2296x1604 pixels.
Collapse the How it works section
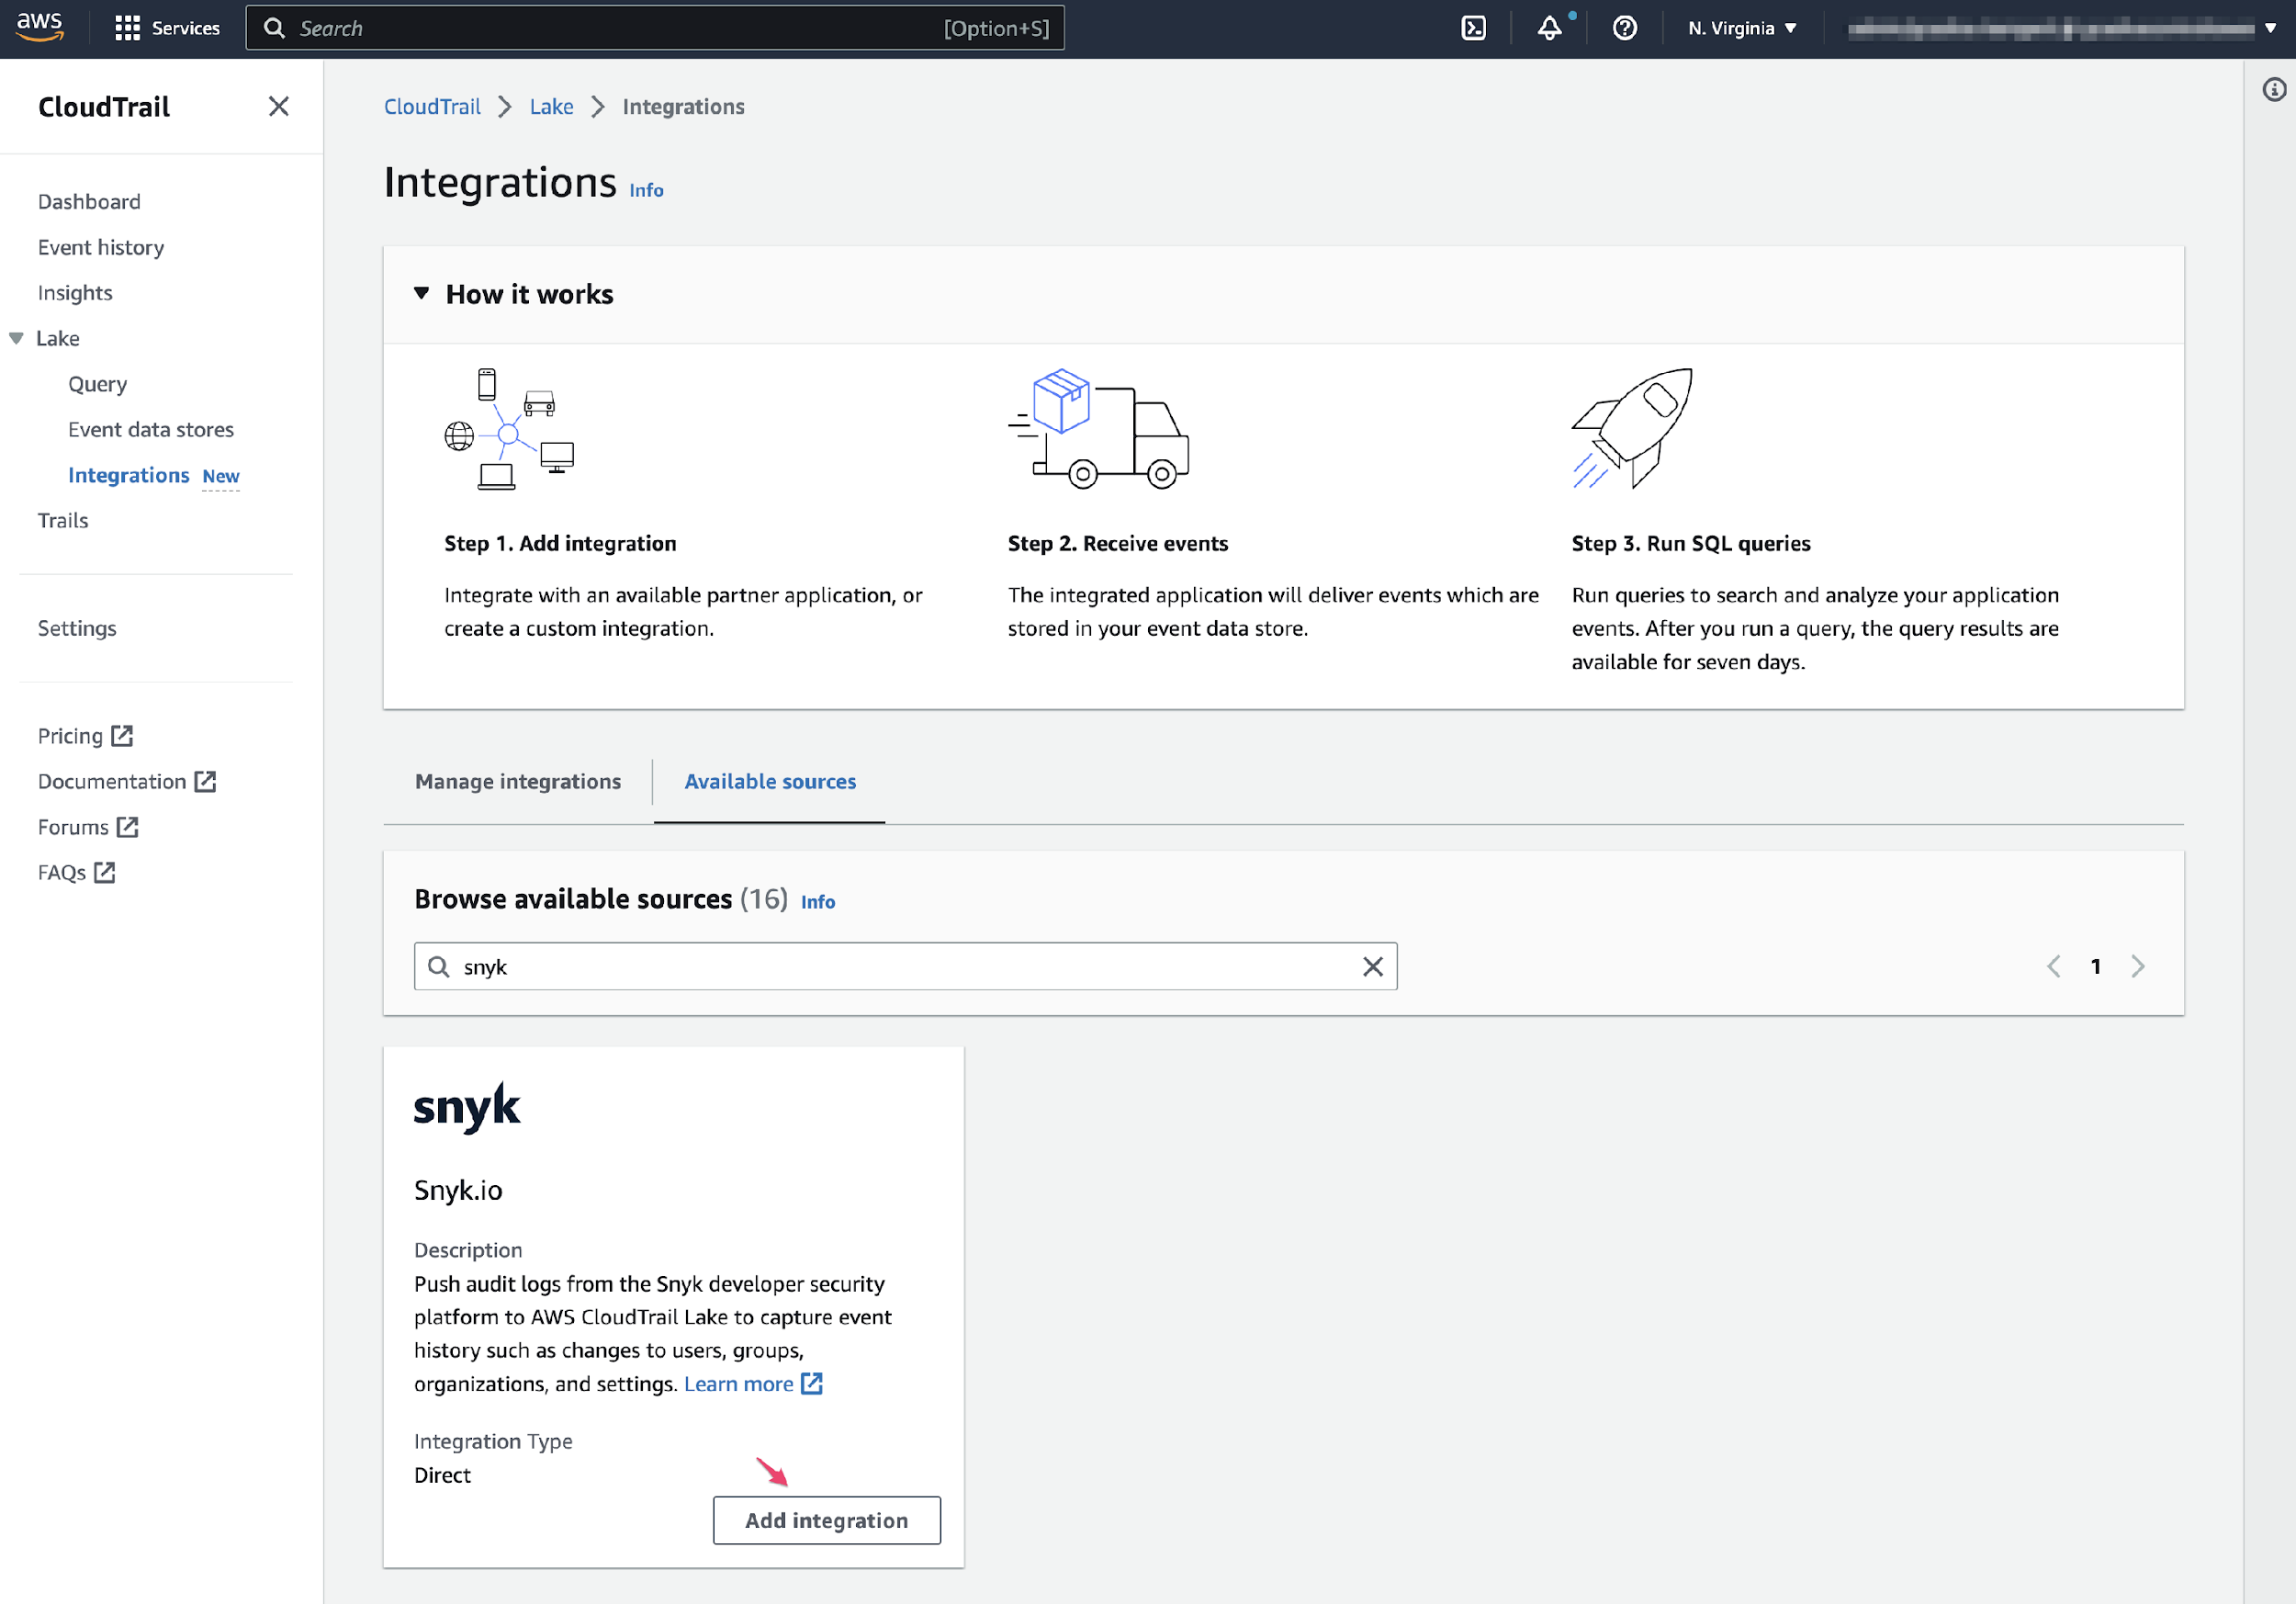click(422, 293)
